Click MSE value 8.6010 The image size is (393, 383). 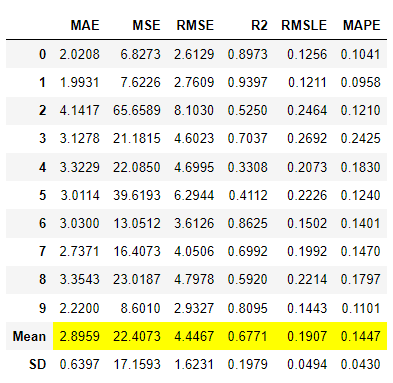click(x=140, y=308)
